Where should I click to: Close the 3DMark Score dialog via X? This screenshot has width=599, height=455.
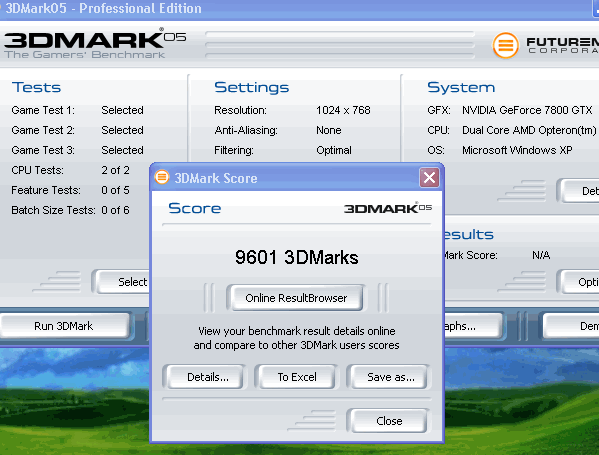pyautogui.click(x=429, y=177)
